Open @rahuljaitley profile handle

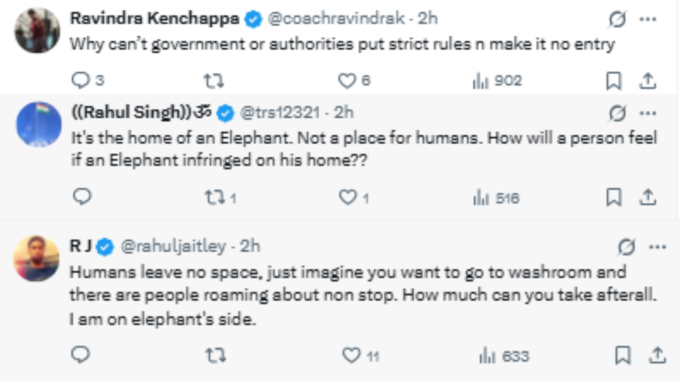click(173, 246)
